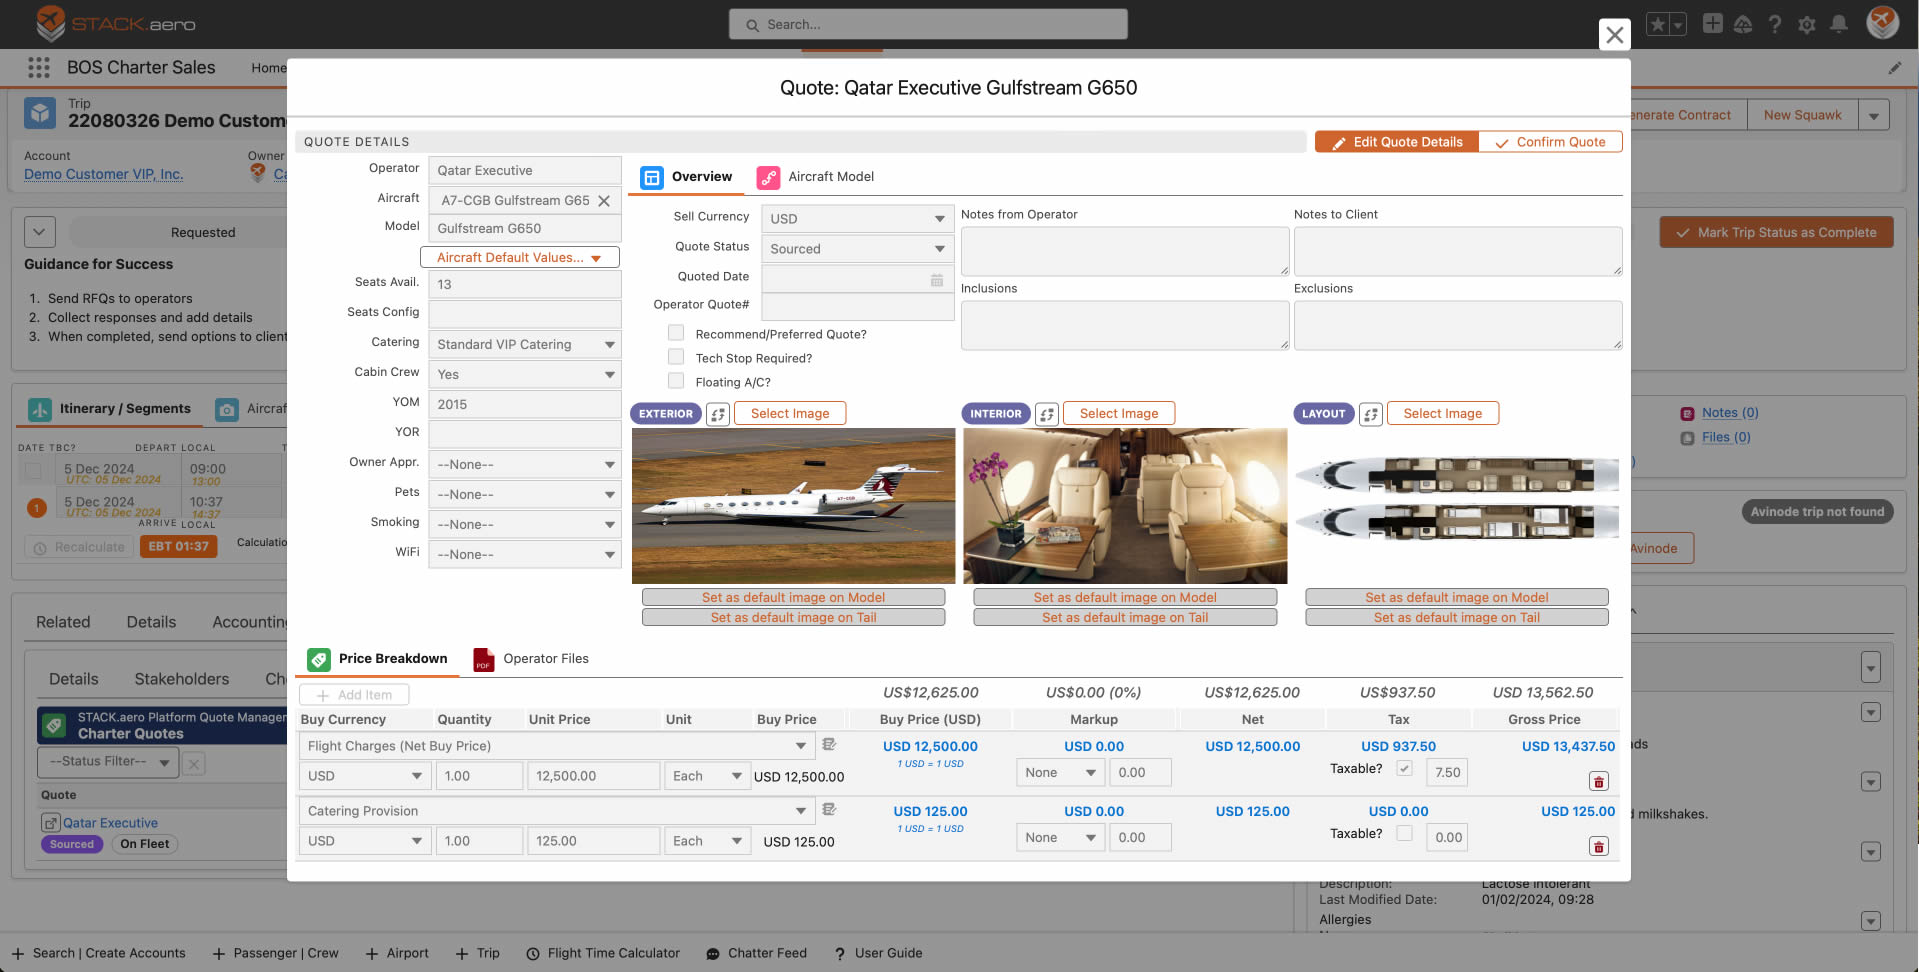Viewport: 1919px width, 972px height.
Task: Click the Operator Quote# field
Action: (x=858, y=307)
